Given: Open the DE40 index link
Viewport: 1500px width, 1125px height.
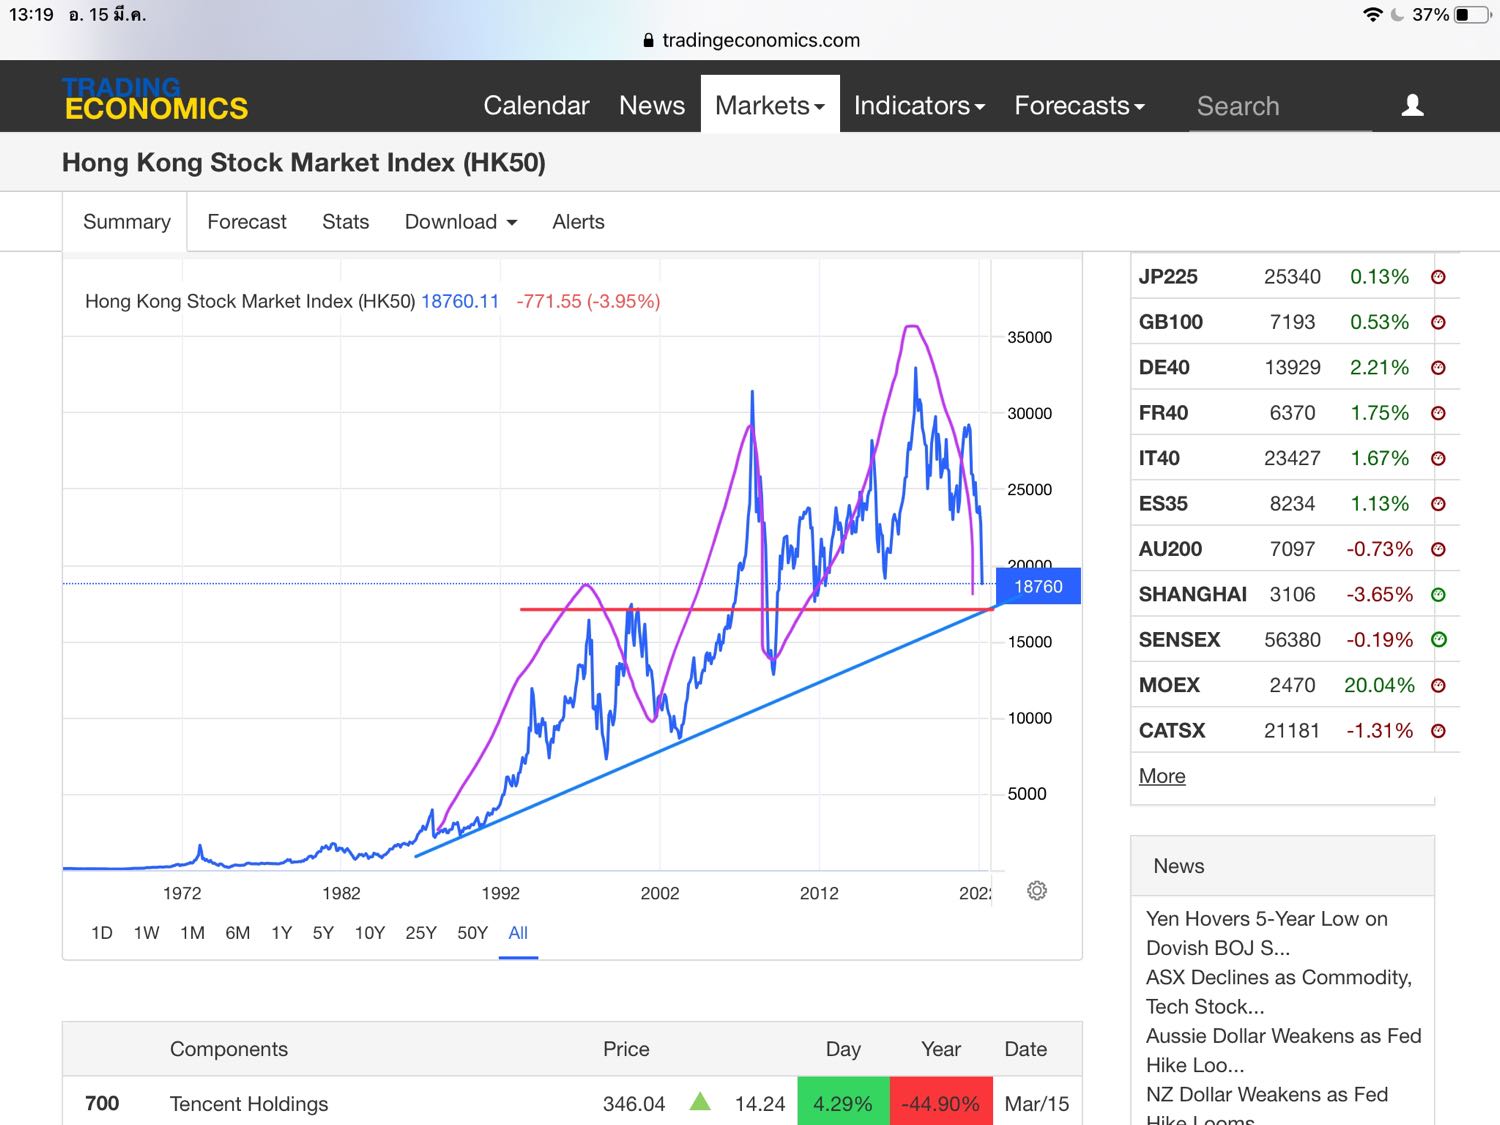Looking at the screenshot, I should coord(1164,368).
